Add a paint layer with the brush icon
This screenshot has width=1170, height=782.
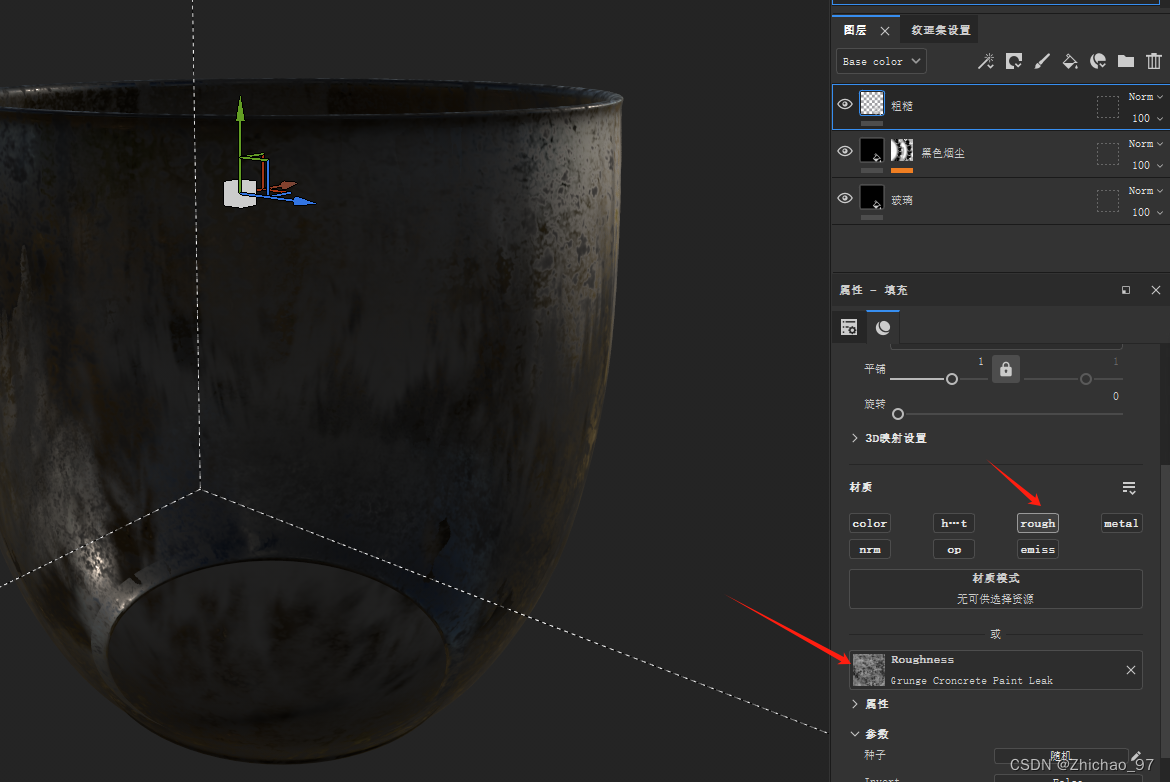[1042, 61]
